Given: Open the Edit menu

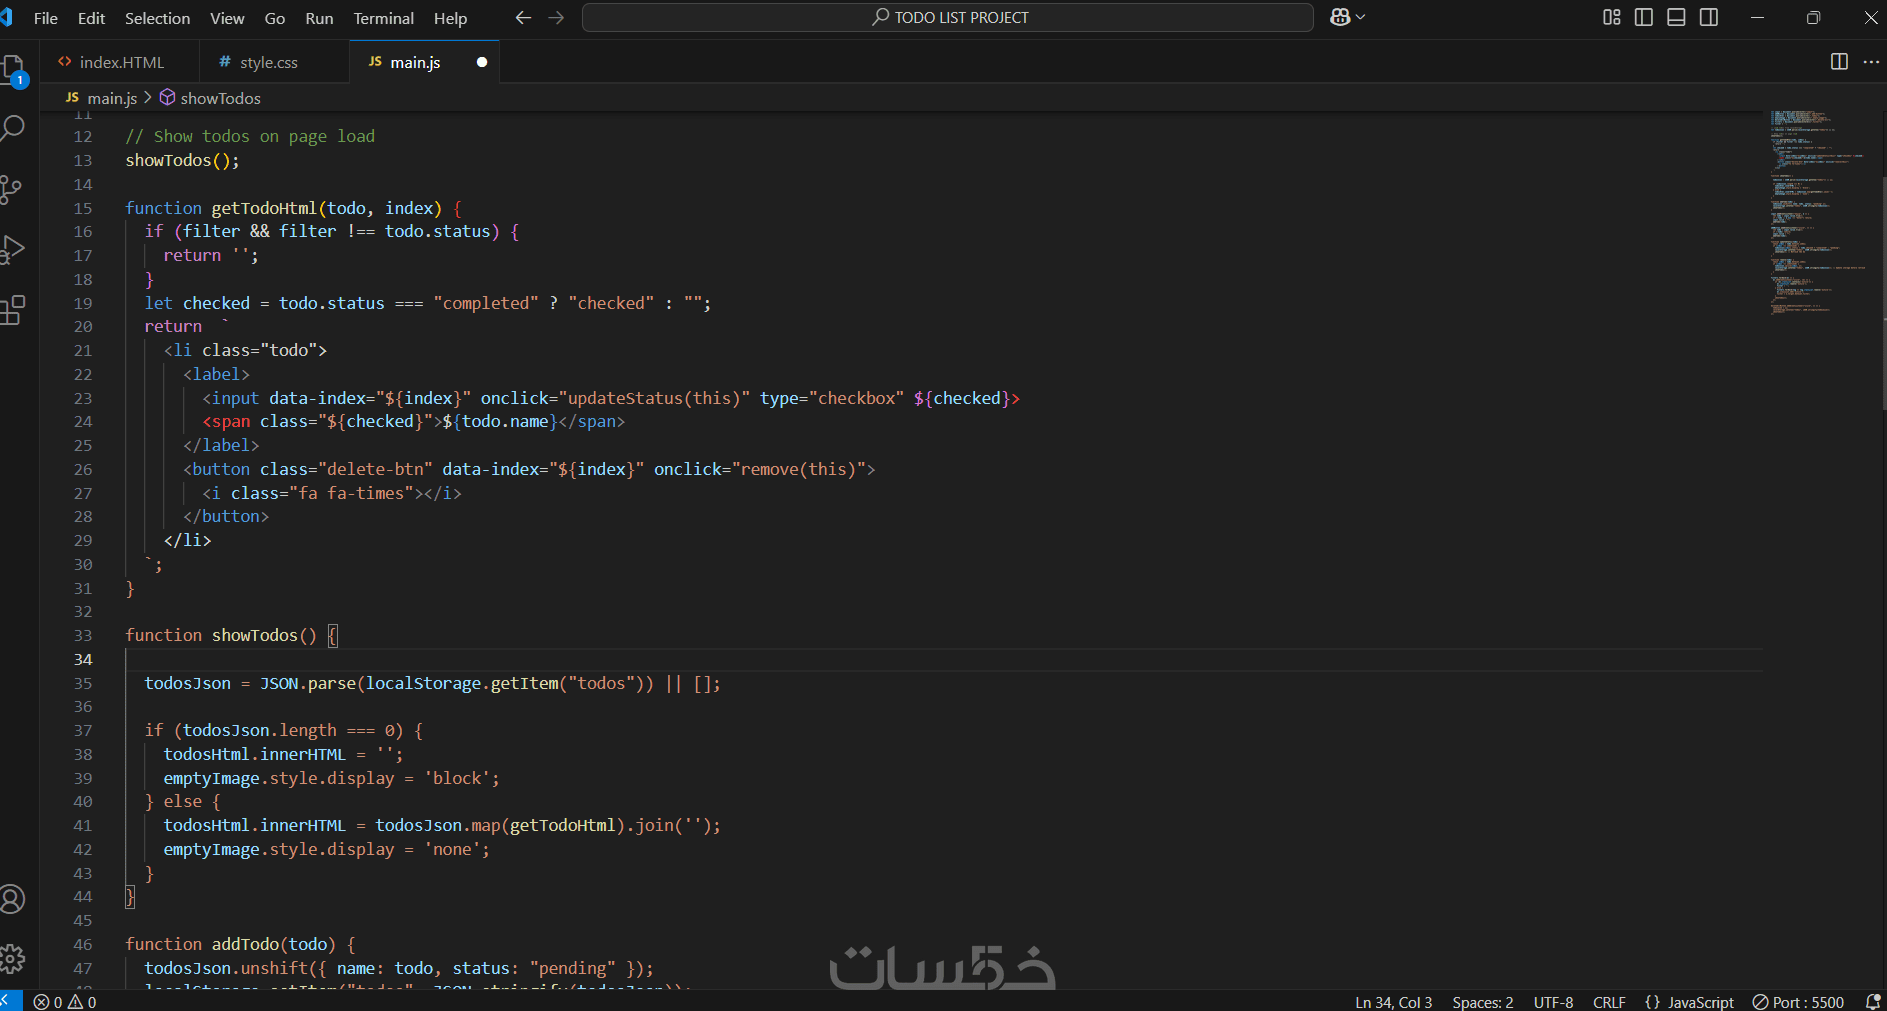Looking at the screenshot, I should [x=91, y=18].
